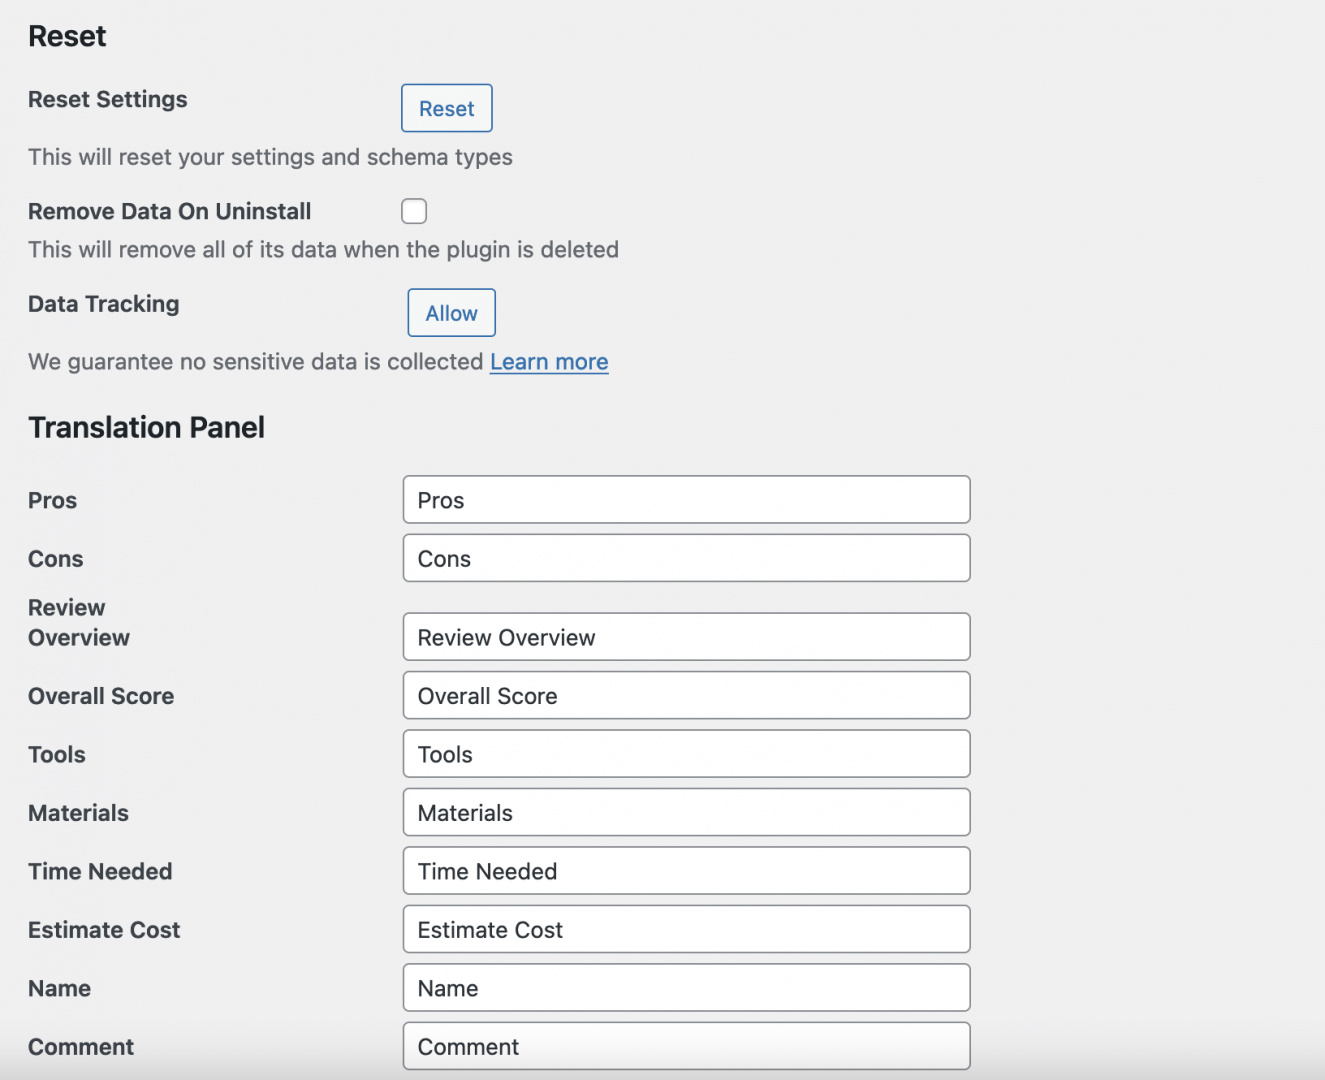Click the Reset settings button

tap(446, 108)
